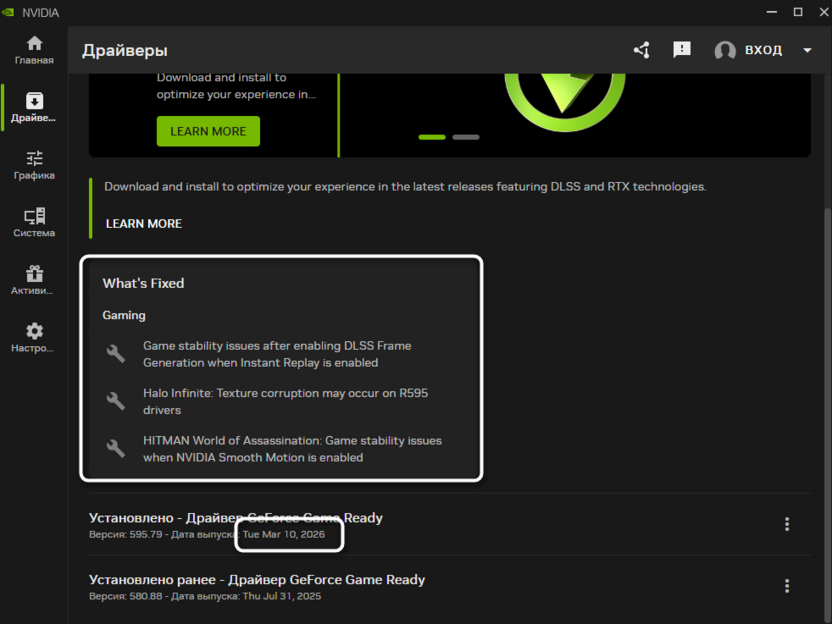Click the wrench icon beside Halo Infinite
Viewport: 832px width, 624px height.
116,401
